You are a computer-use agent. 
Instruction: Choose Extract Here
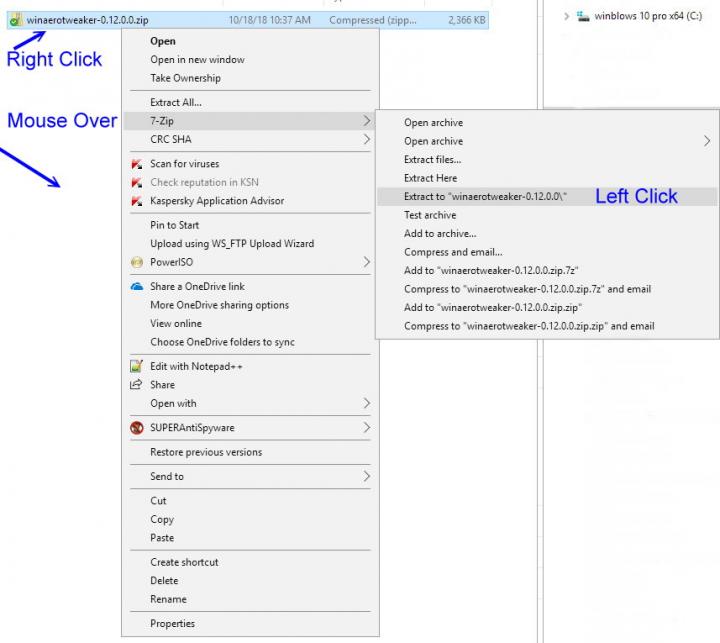(431, 178)
